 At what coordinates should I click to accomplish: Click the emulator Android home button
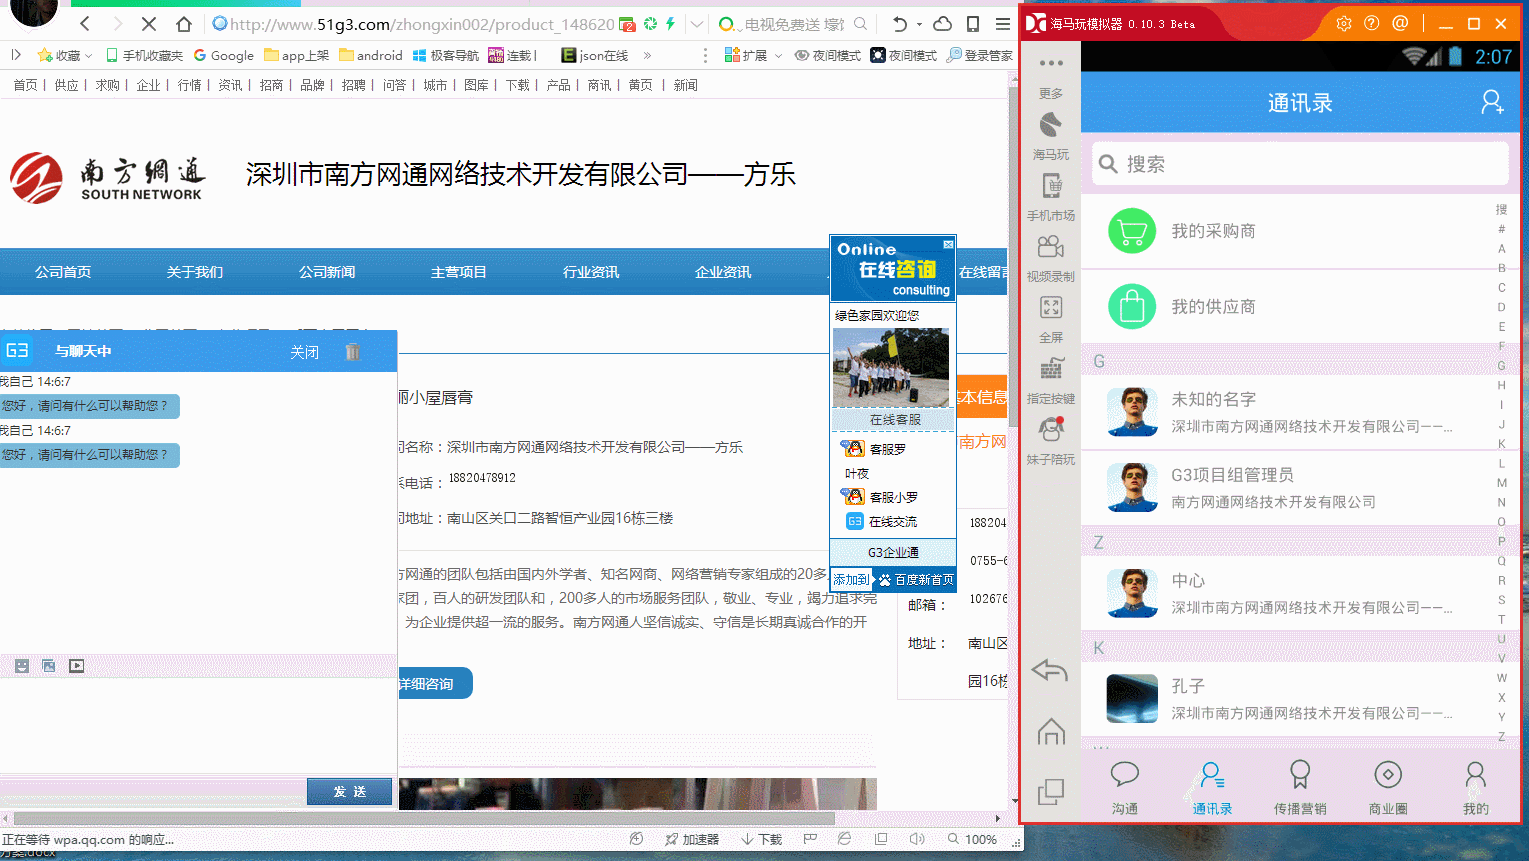[x=1051, y=731]
